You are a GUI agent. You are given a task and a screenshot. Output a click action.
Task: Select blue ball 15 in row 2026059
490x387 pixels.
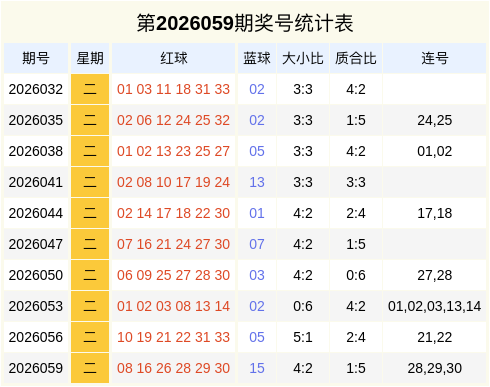(257, 368)
